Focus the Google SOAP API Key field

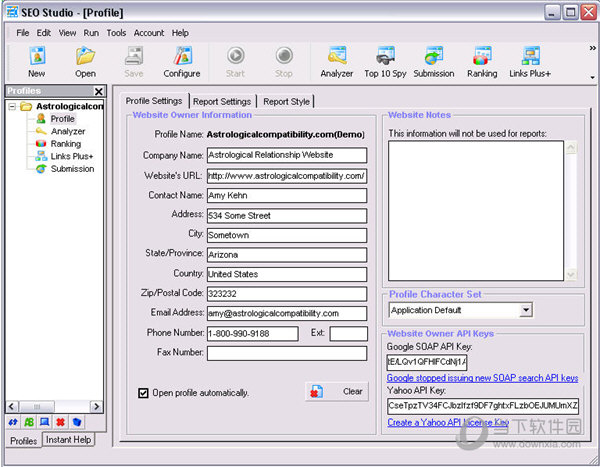(427, 362)
